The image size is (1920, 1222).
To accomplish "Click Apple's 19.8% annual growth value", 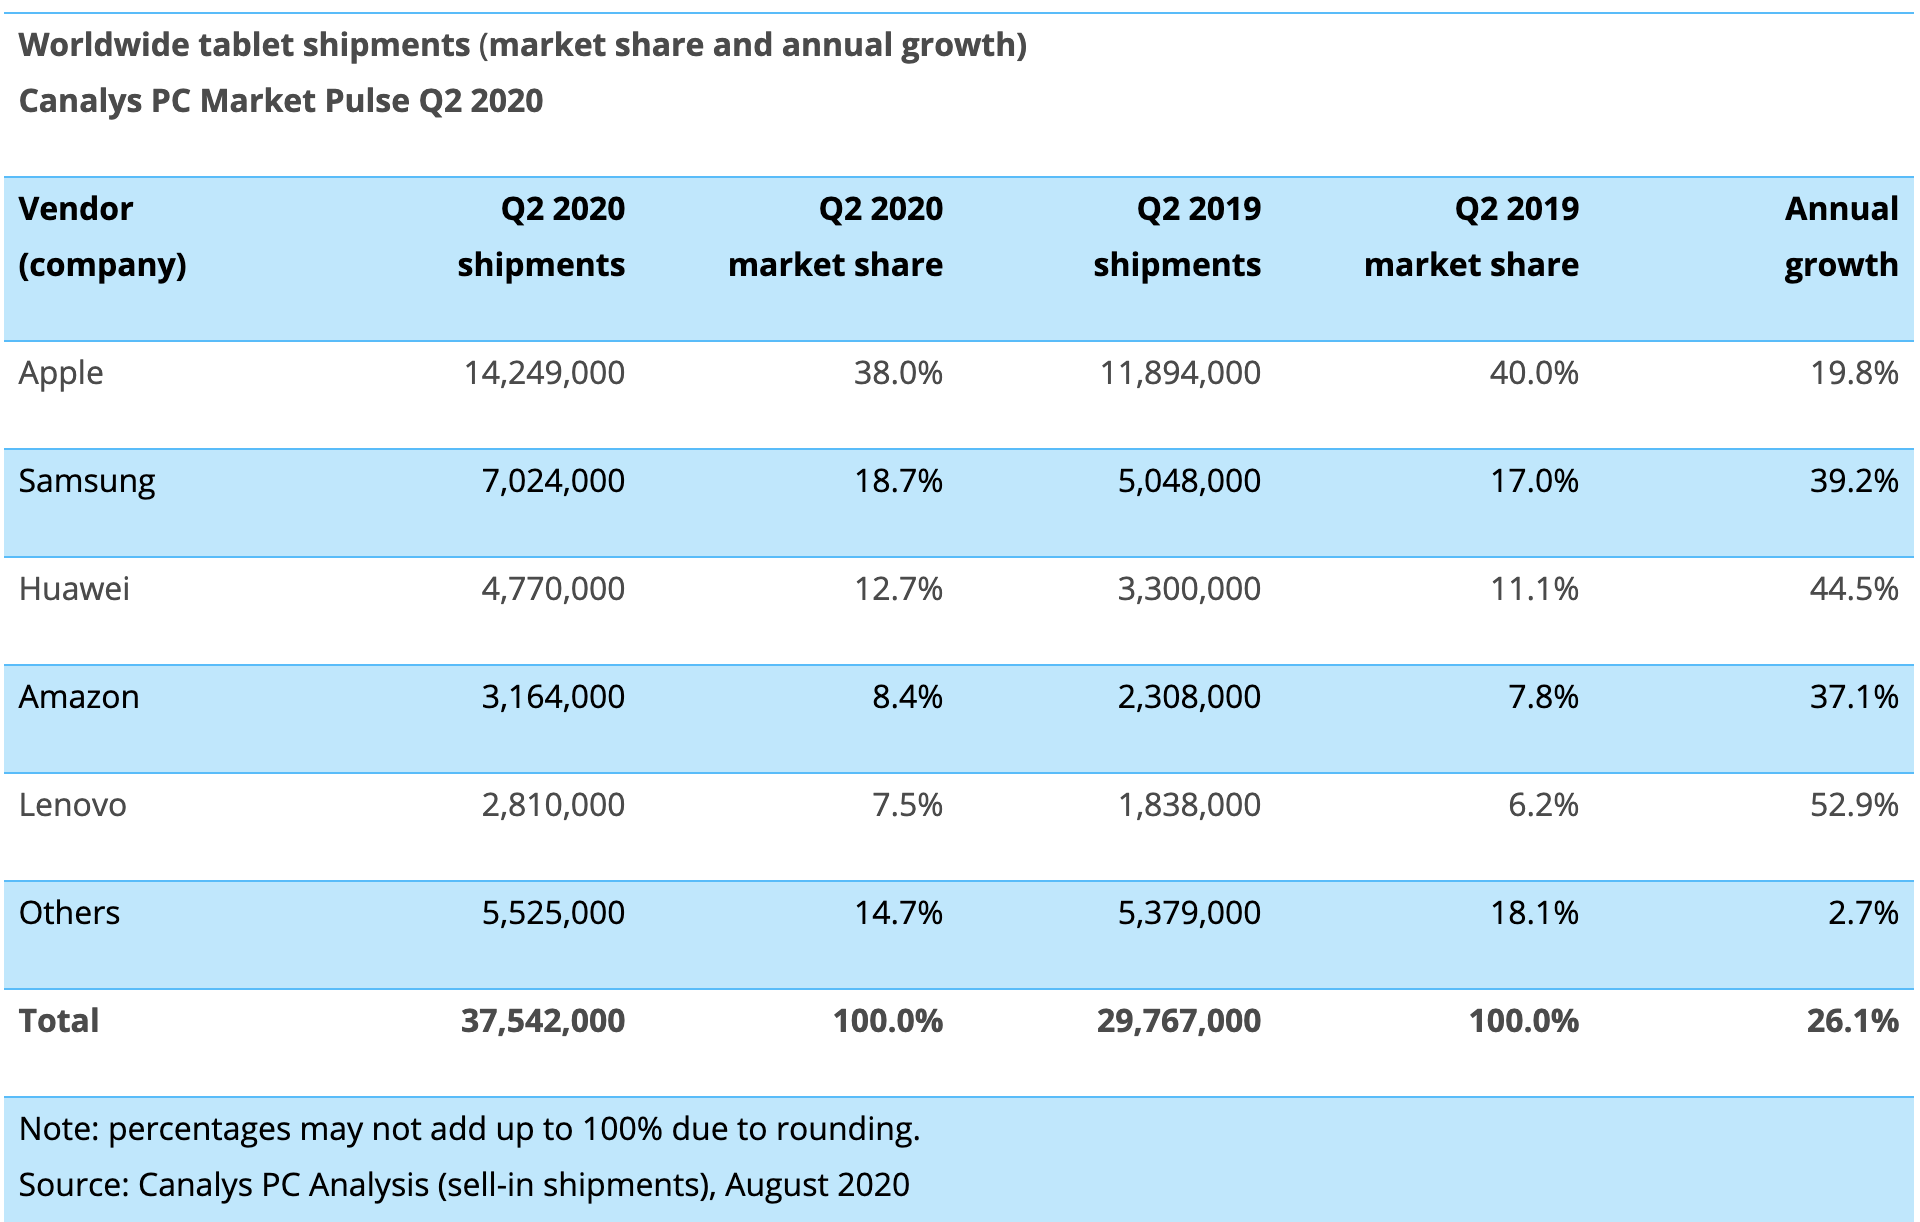I will point(1854,373).
